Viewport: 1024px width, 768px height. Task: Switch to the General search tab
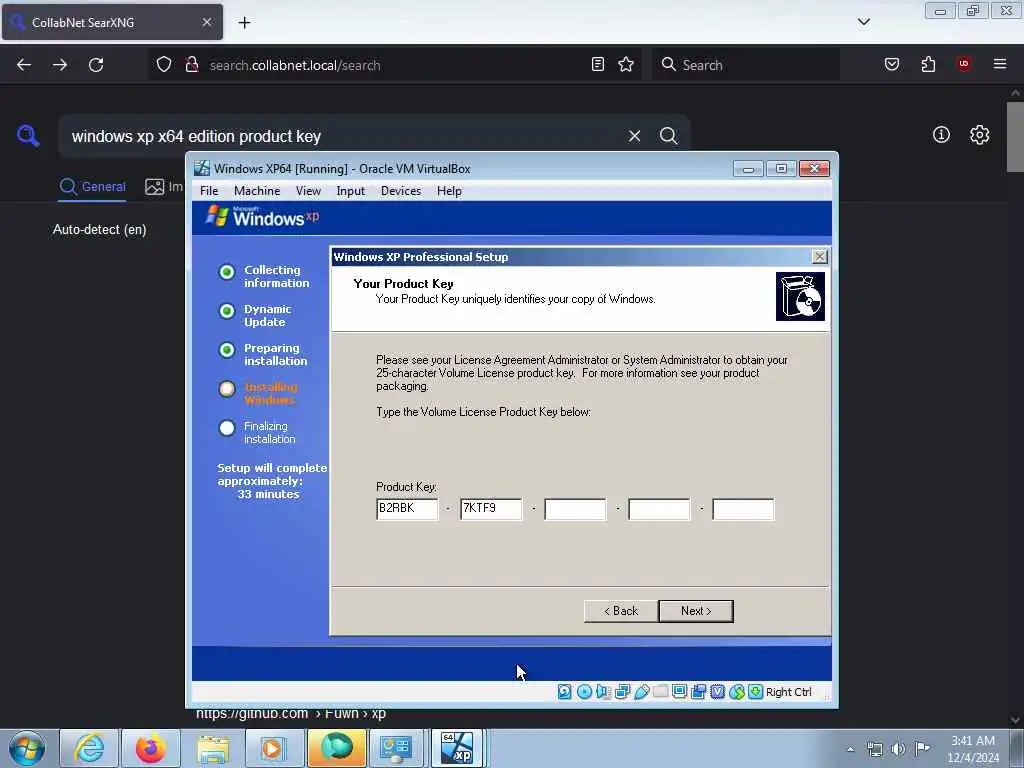tap(92, 187)
